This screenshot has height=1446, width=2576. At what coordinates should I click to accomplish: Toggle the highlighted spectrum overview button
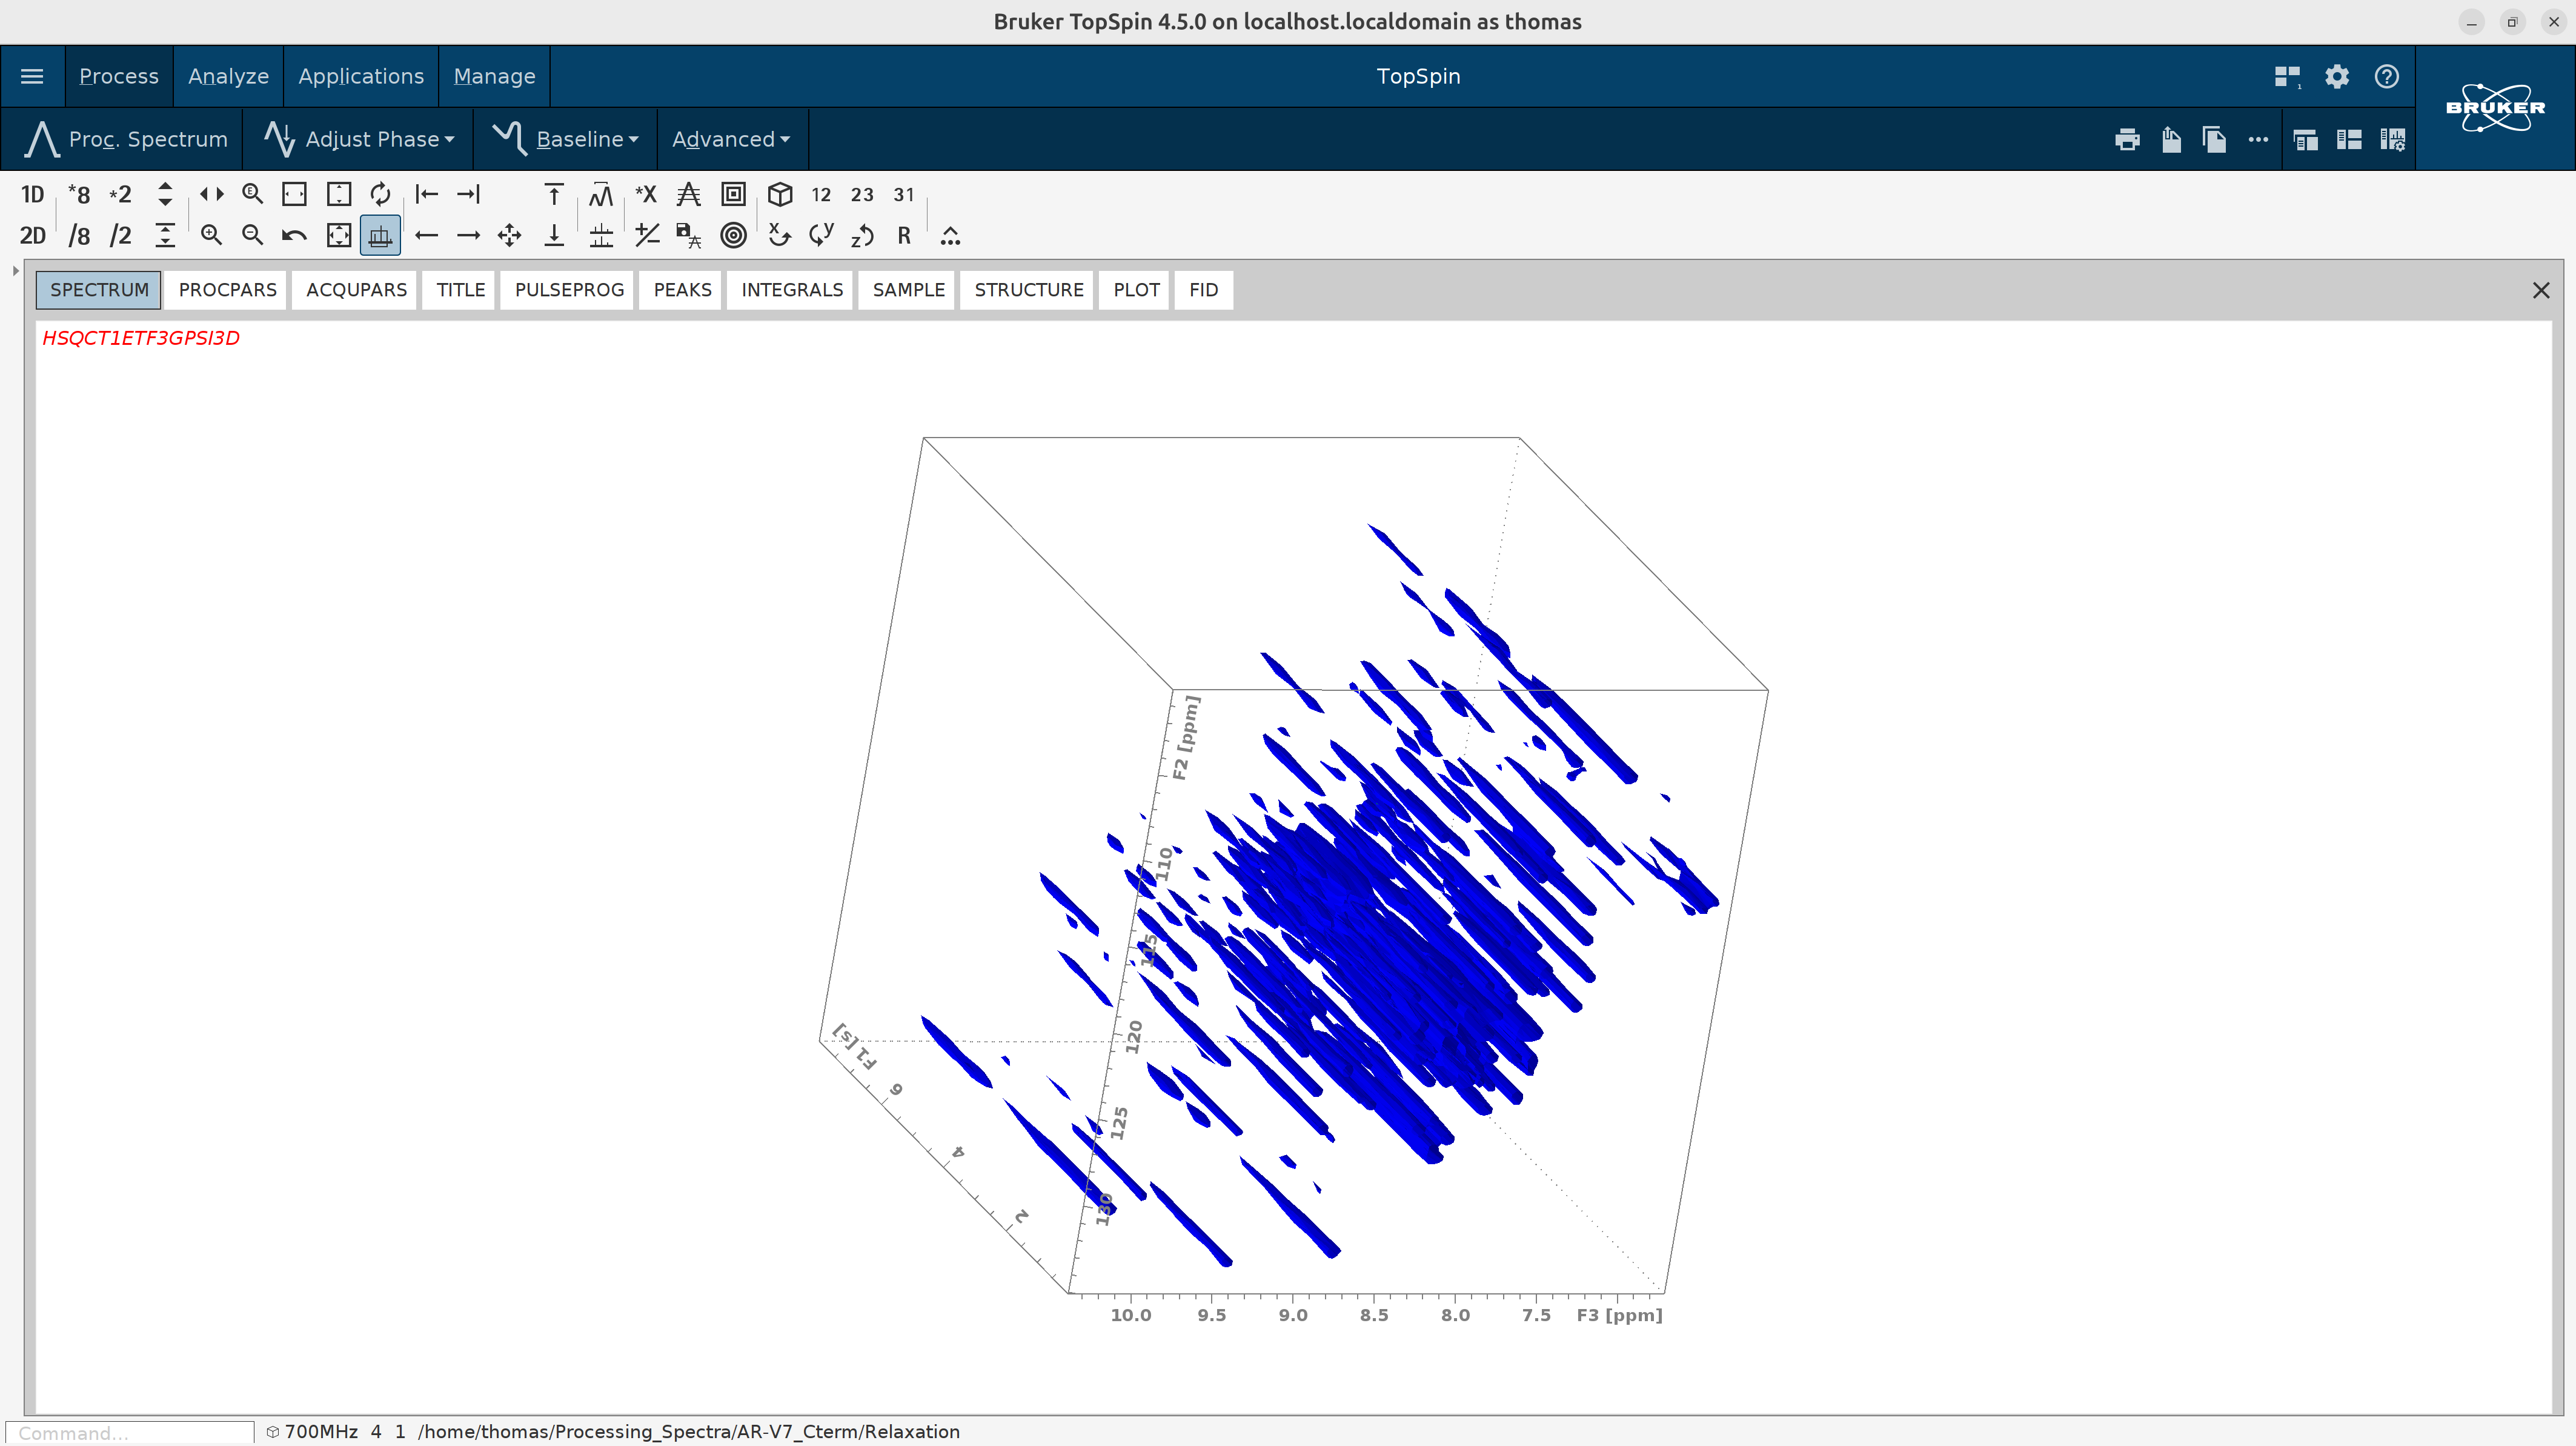(x=380, y=235)
